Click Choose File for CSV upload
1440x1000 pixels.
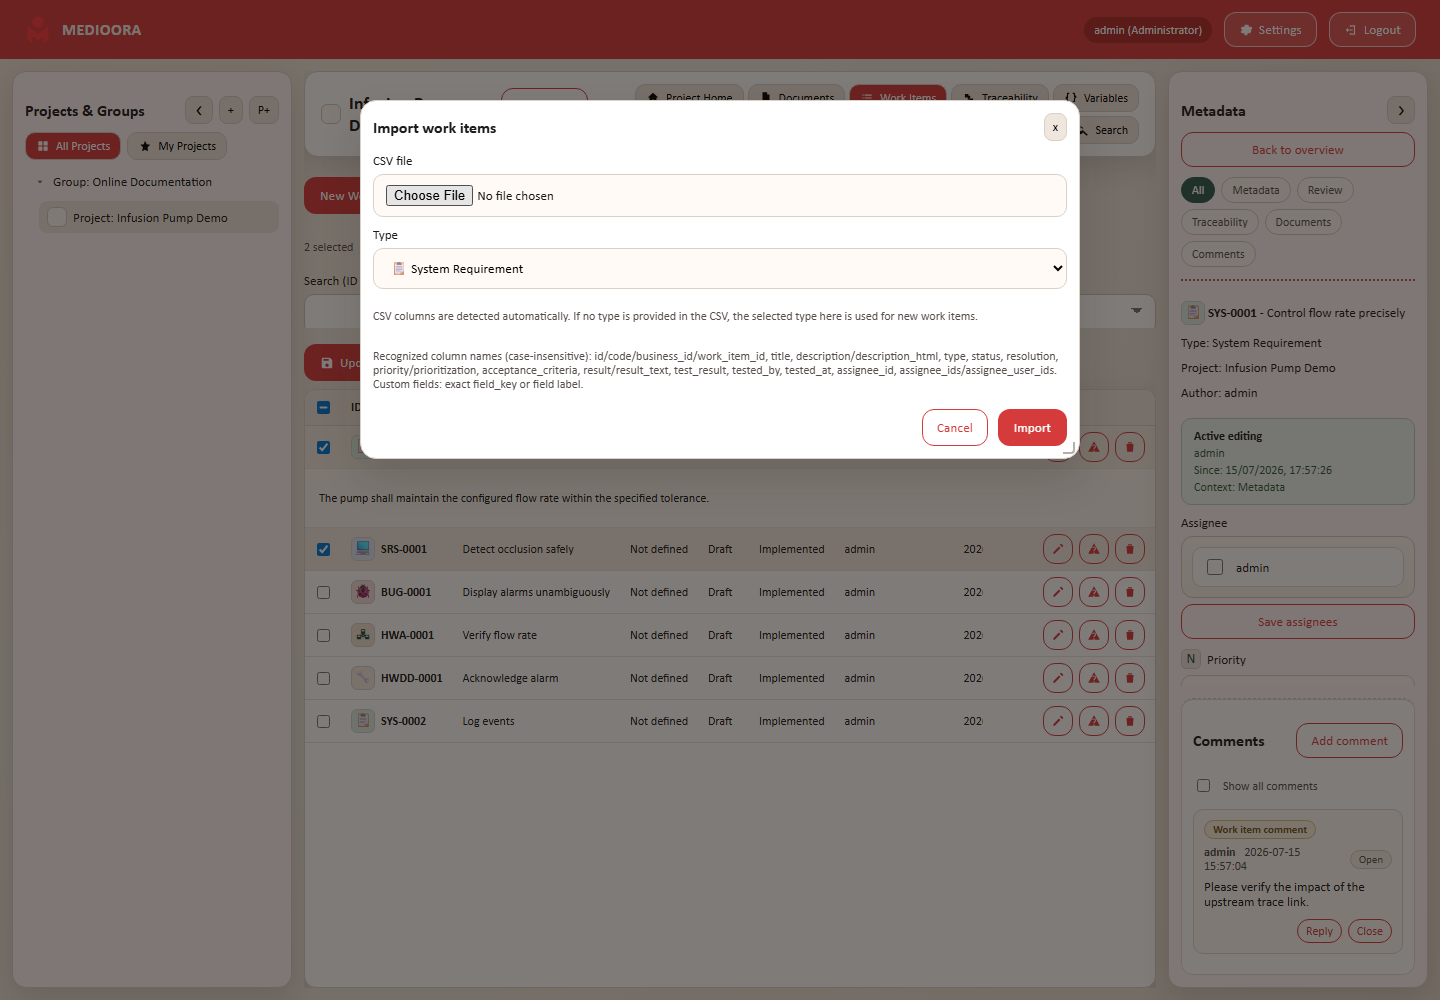429,196
